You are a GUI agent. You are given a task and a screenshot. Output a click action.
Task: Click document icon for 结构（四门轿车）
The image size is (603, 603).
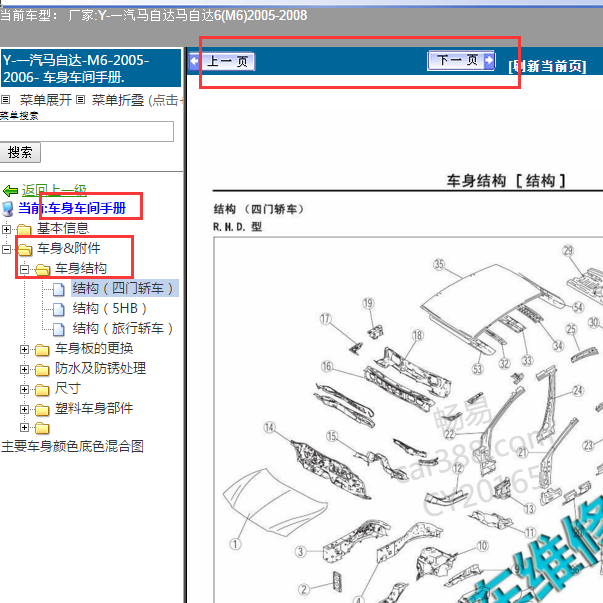(x=58, y=289)
